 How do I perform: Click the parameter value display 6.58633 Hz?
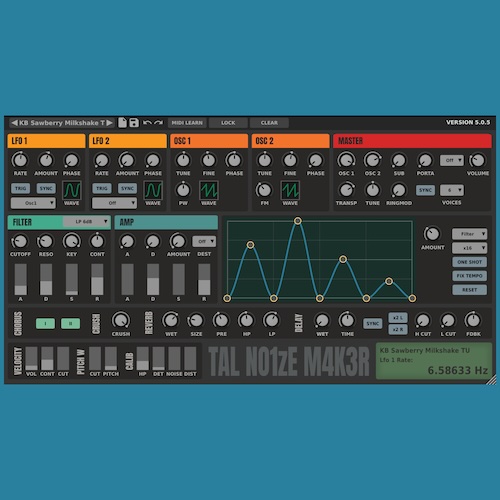(458, 370)
